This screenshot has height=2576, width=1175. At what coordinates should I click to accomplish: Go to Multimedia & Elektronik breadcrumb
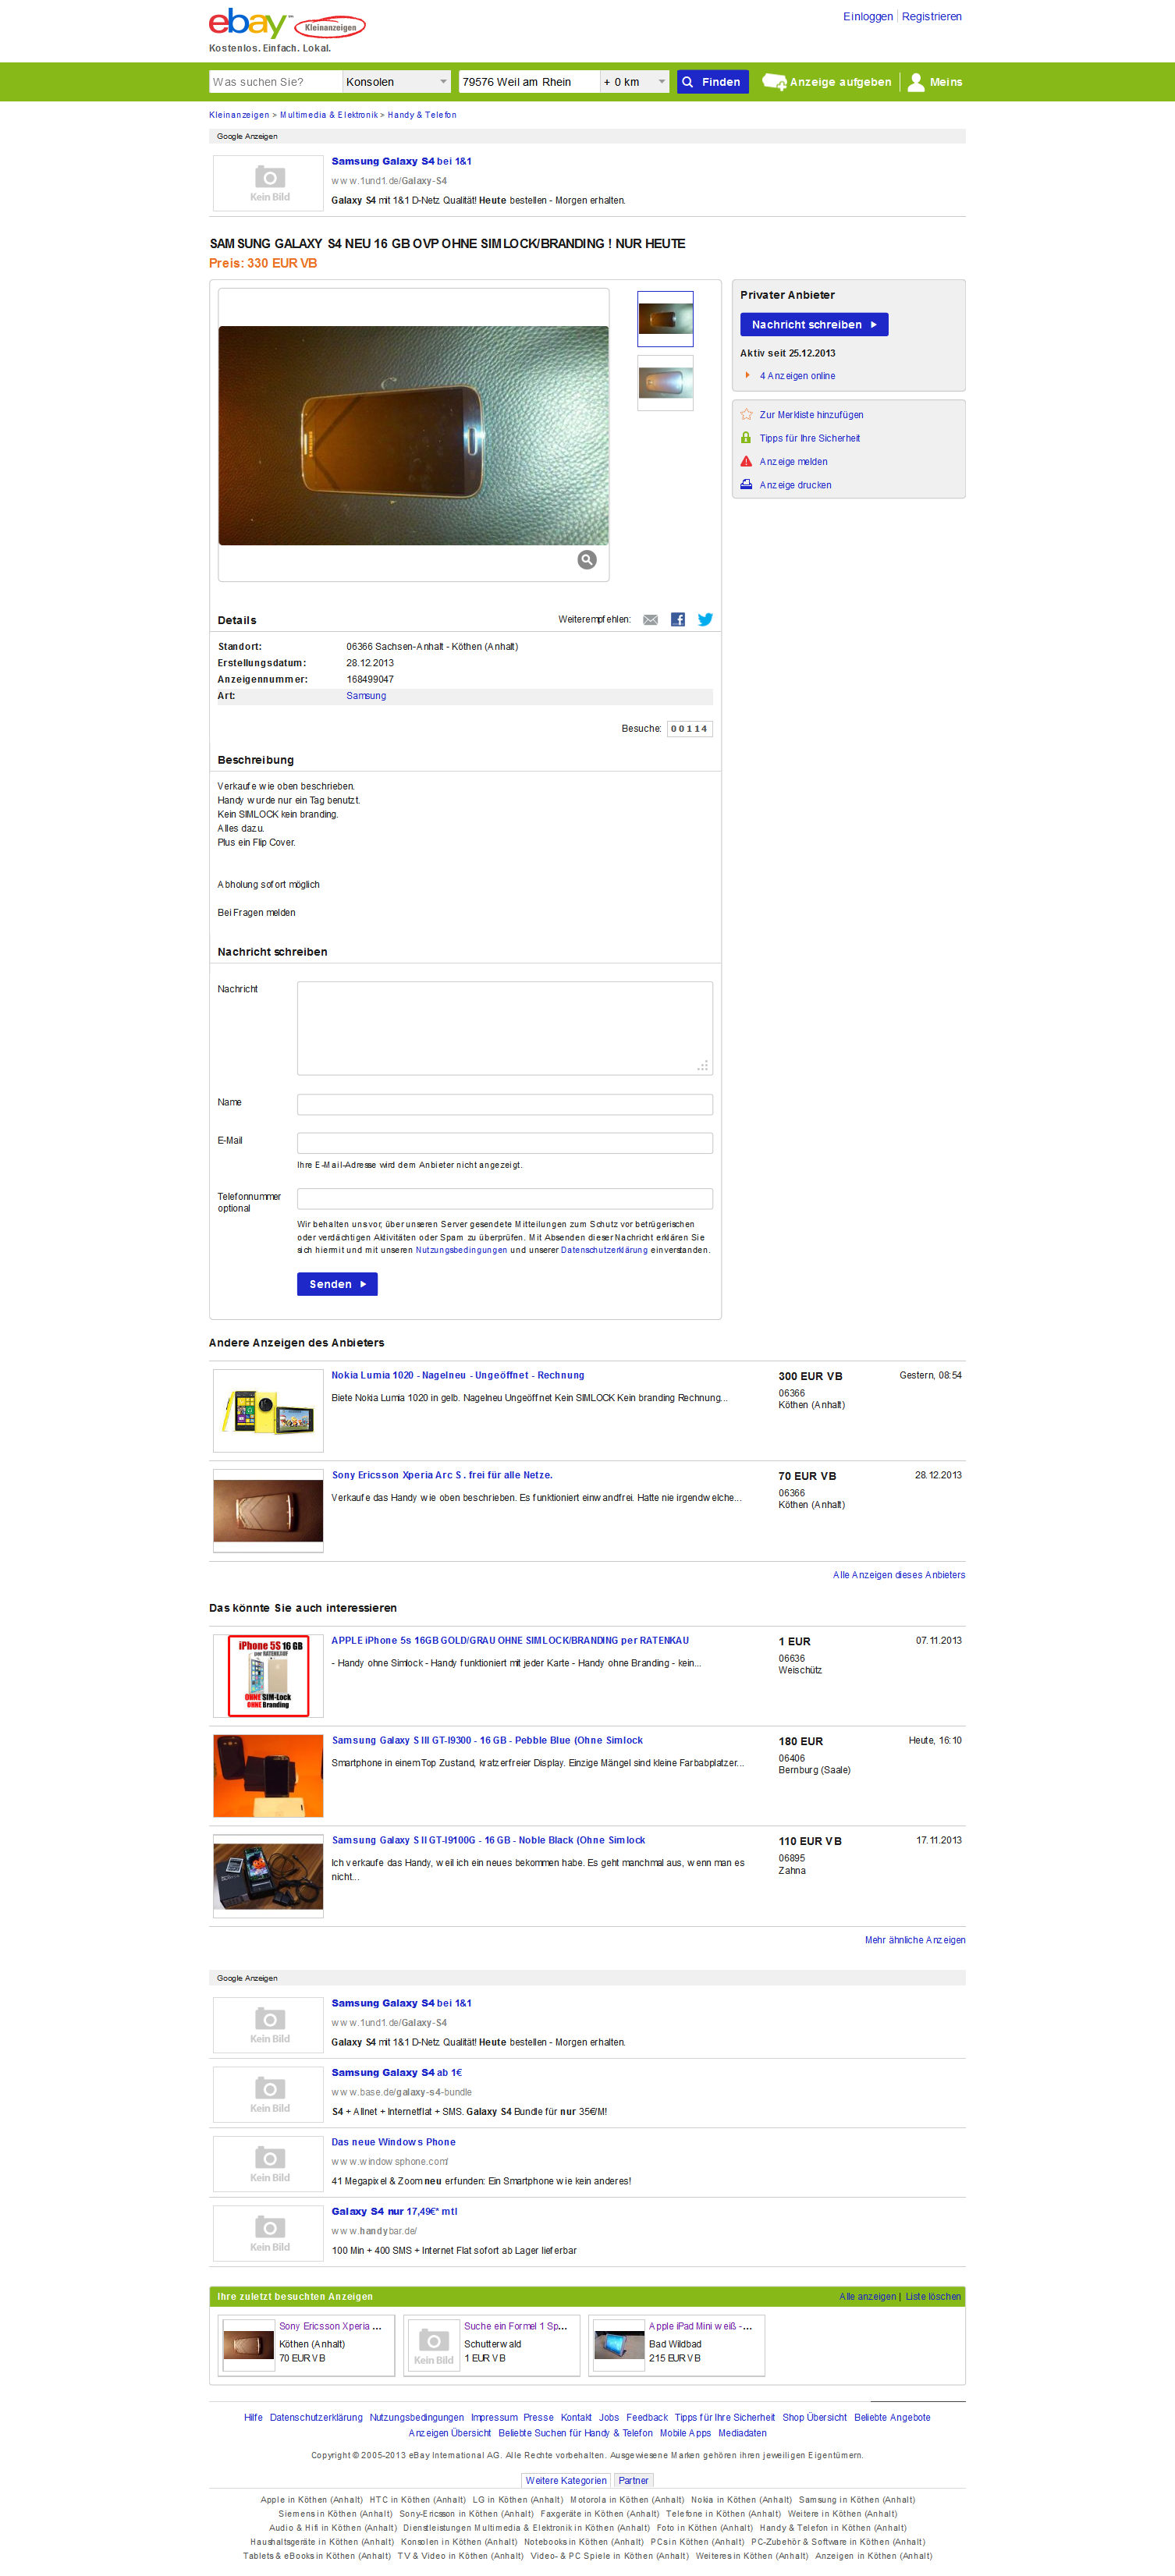[x=329, y=115]
